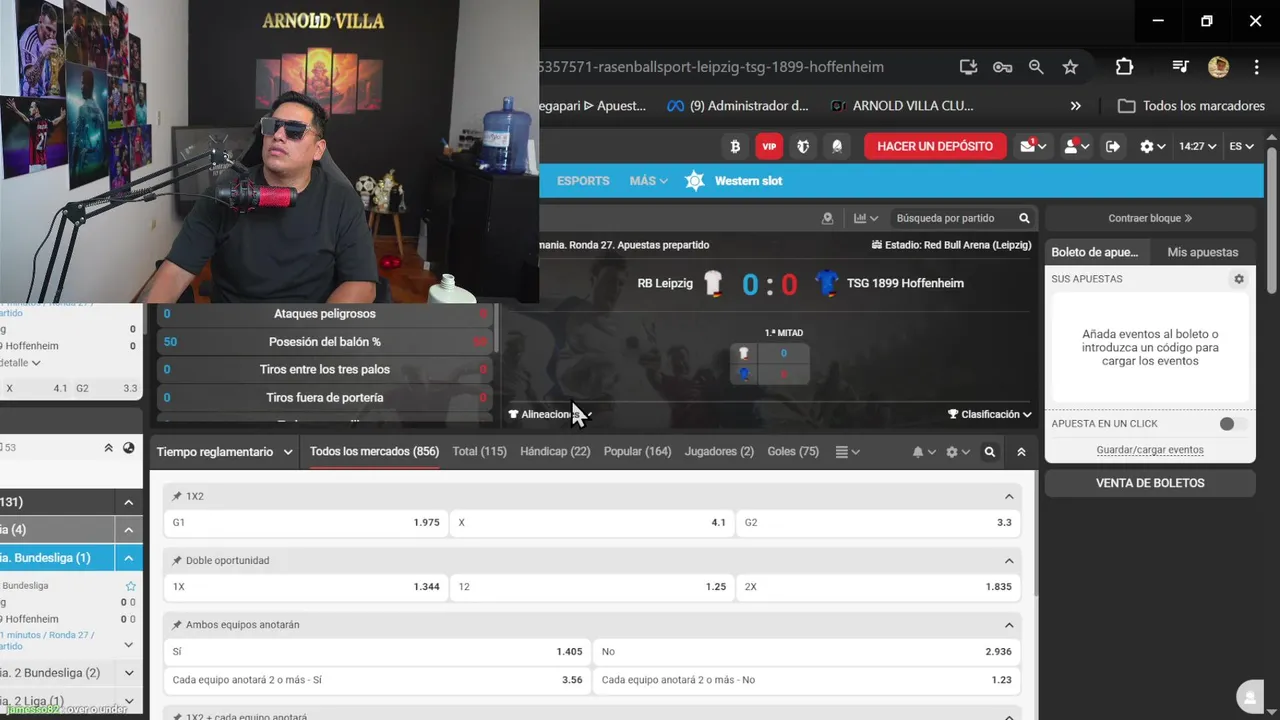Screen dimensions: 1280x720
Task: Select the Total (115) markets tab
Action: click(480, 452)
